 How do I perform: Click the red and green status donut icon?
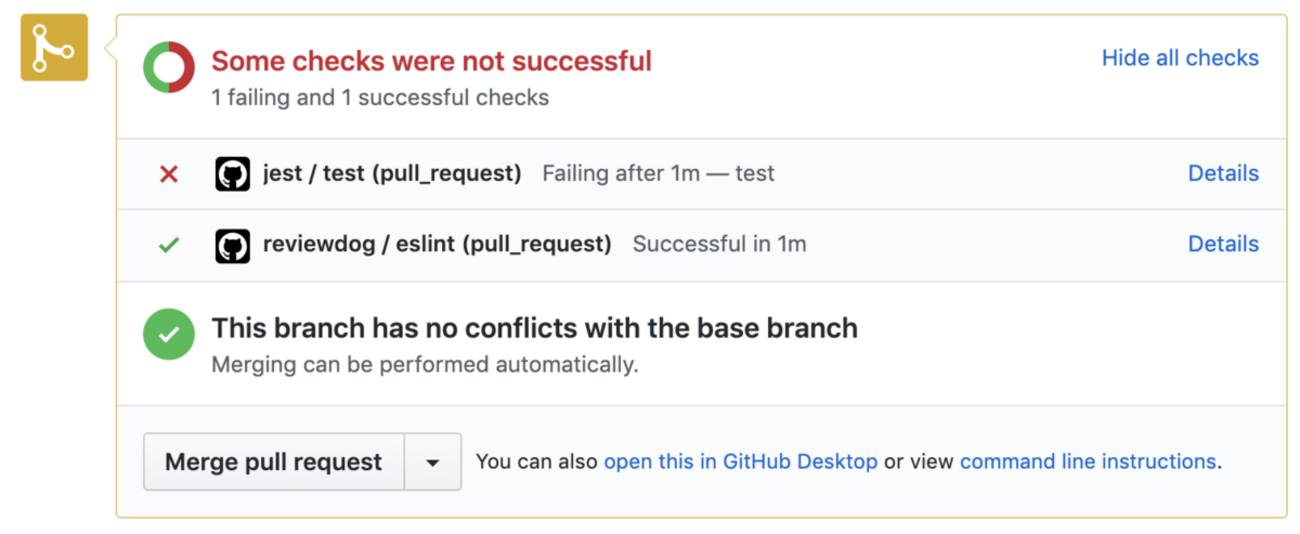click(x=169, y=68)
